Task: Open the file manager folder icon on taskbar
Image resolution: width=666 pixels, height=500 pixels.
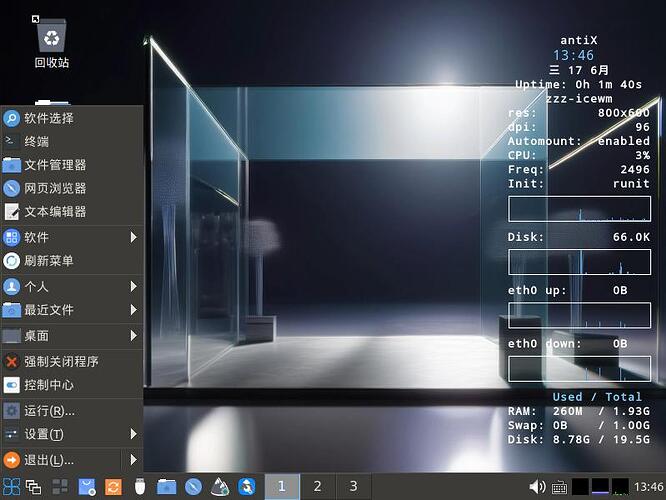Action: click(x=166, y=487)
